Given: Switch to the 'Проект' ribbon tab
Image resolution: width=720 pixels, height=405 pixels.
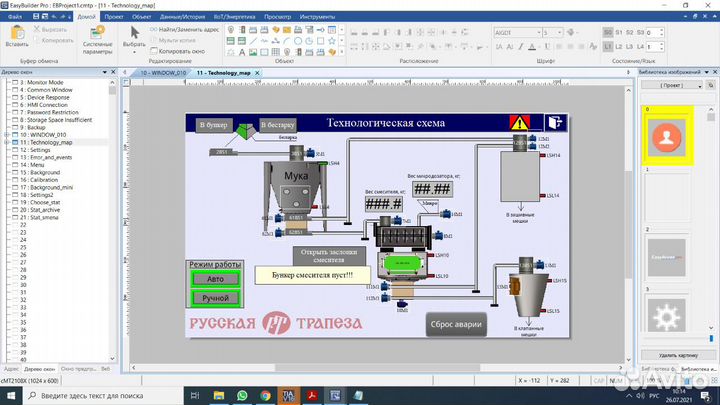Looking at the screenshot, I should tap(113, 17).
